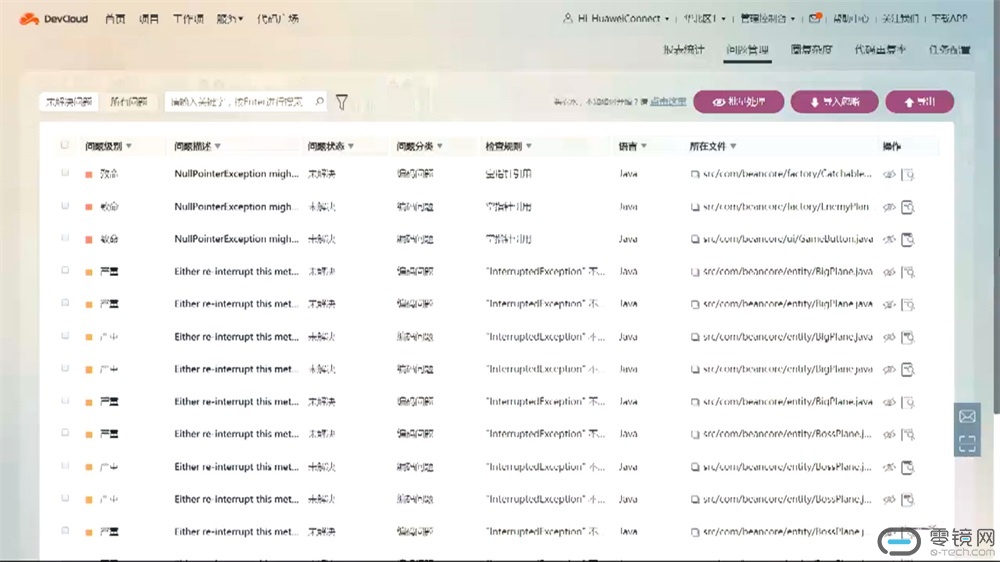Click in the keyword search input field

238,101
